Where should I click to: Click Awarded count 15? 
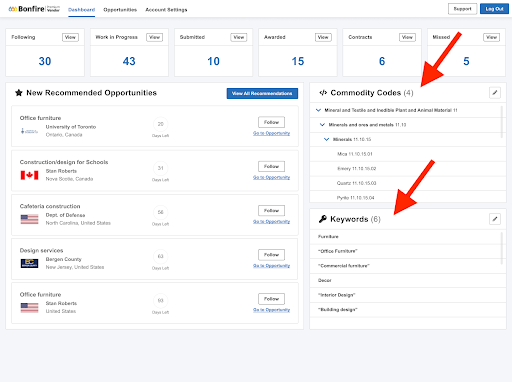pos(298,61)
